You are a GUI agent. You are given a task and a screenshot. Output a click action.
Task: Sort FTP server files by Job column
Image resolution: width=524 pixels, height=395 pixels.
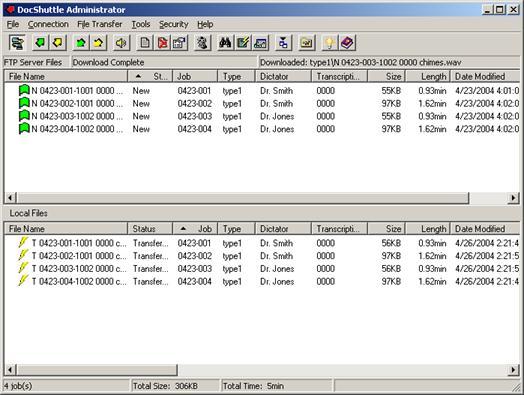click(x=195, y=77)
